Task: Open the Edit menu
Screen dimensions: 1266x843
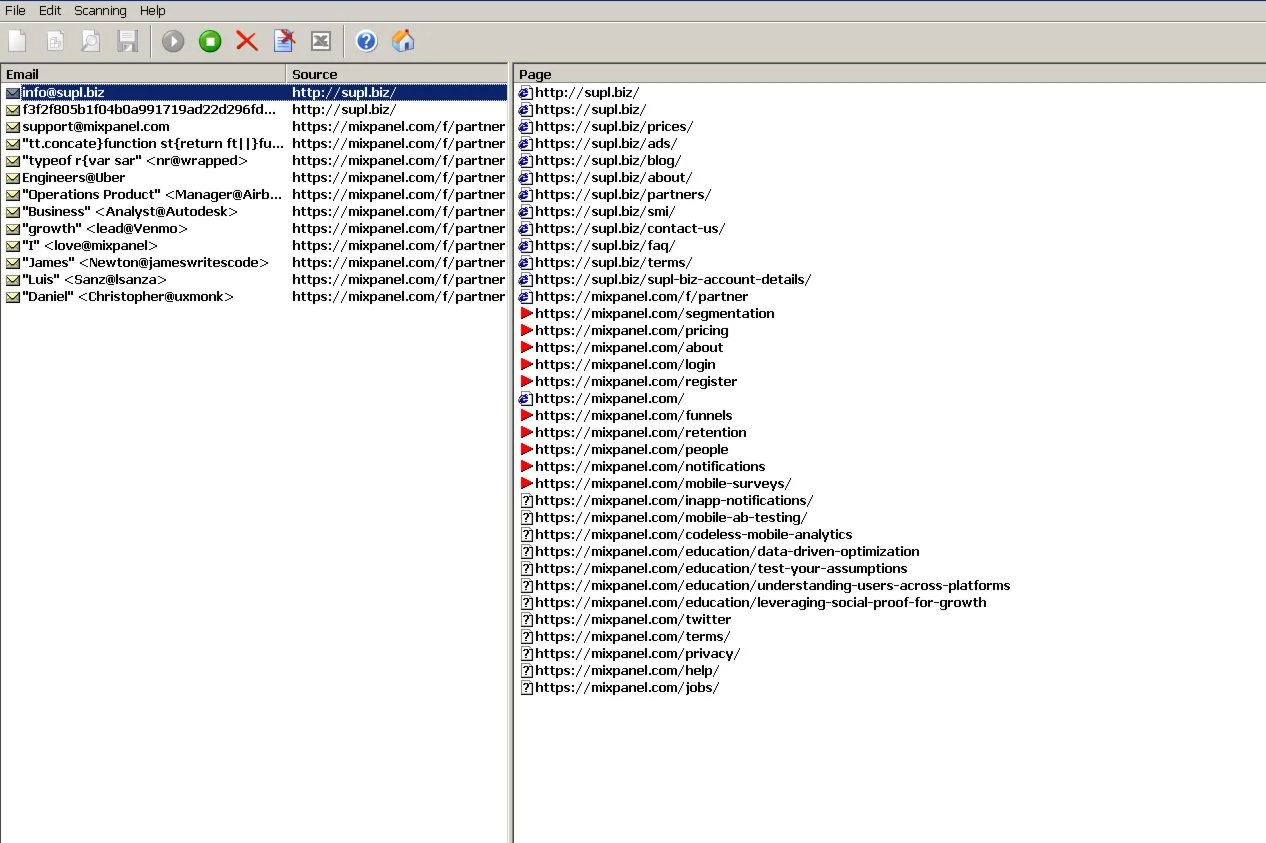Action: pos(50,10)
